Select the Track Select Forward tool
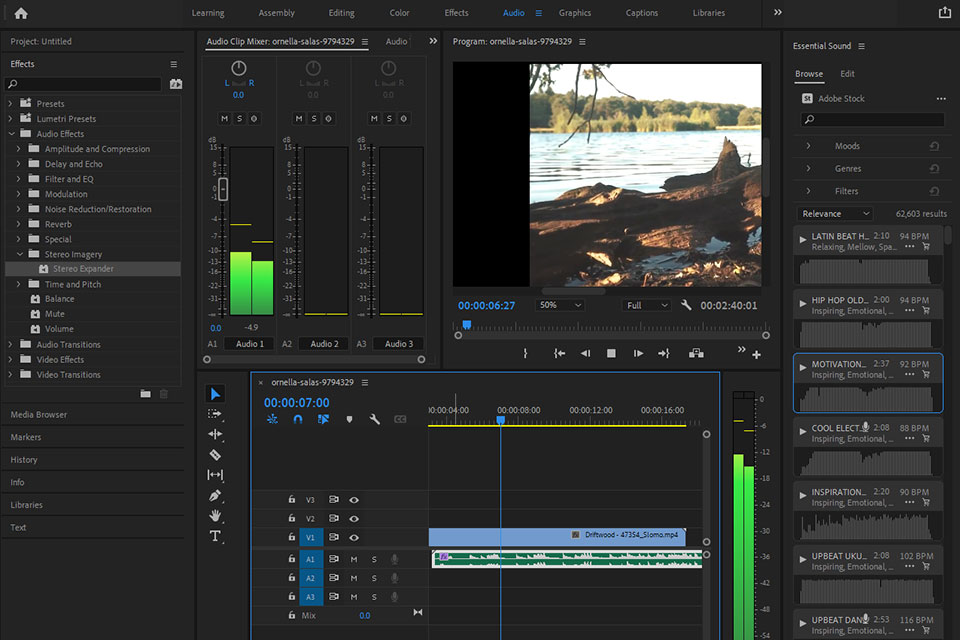The height and width of the screenshot is (640, 960). tap(215, 414)
